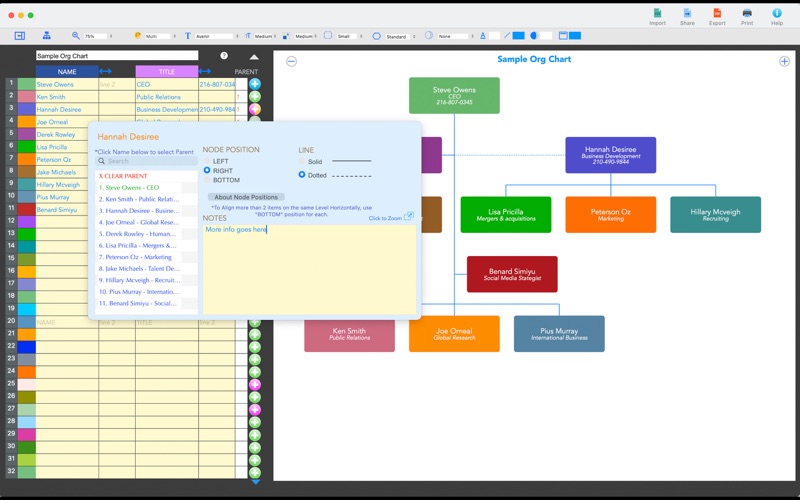Image resolution: width=800 pixels, height=500 pixels.
Task: Select 11. Benard Simiyu as parent
Action: click(138, 303)
